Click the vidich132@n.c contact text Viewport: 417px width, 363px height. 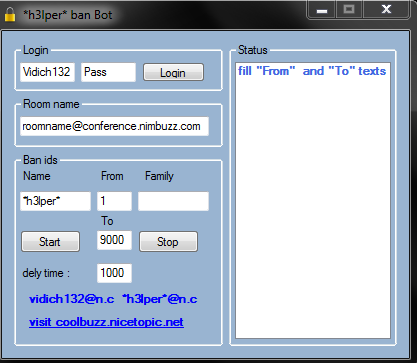tap(72, 299)
